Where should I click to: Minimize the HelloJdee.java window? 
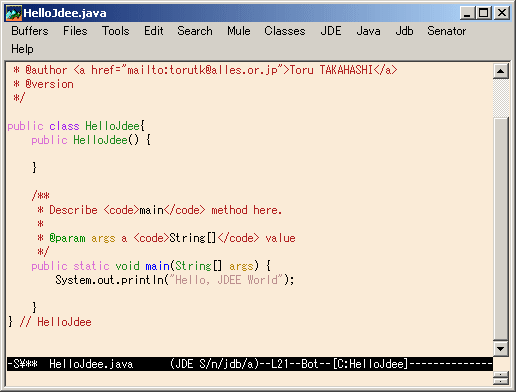[x=467, y=13]
